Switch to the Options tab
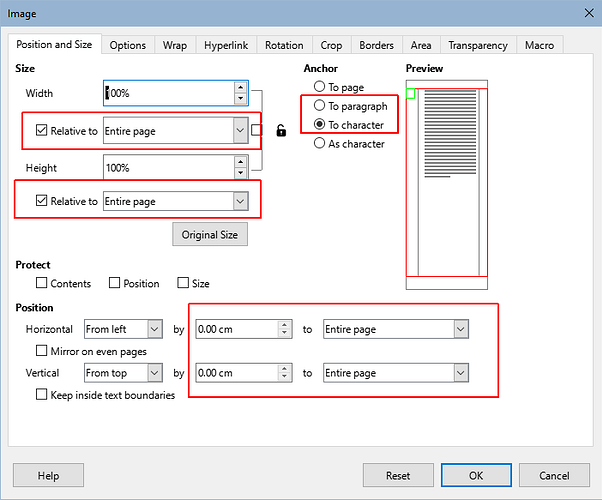 tap(128, 45)
